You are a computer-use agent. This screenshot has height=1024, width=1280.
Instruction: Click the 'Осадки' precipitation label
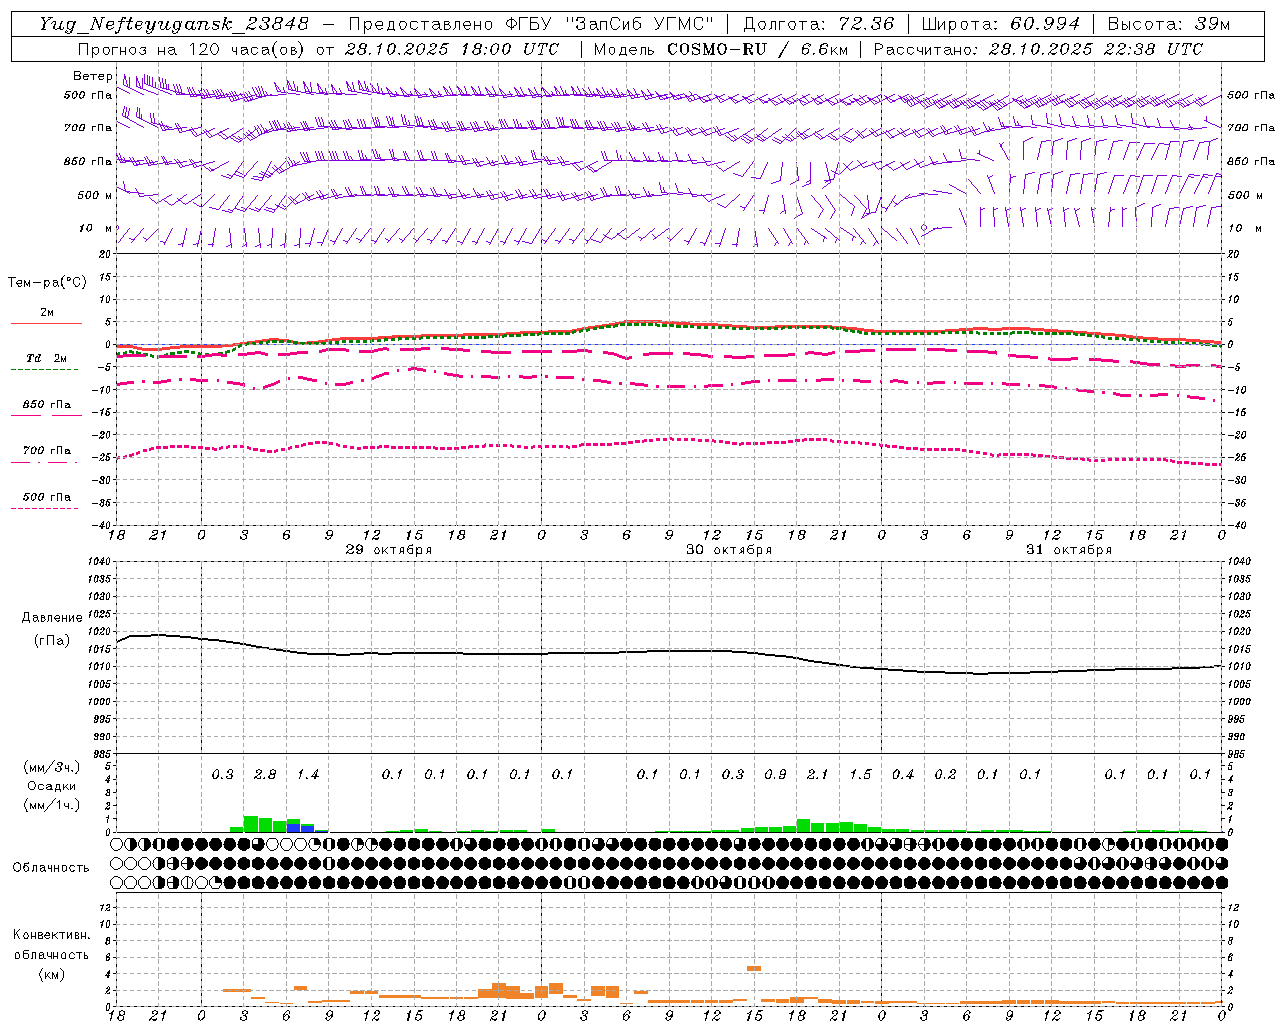[50, 786]
